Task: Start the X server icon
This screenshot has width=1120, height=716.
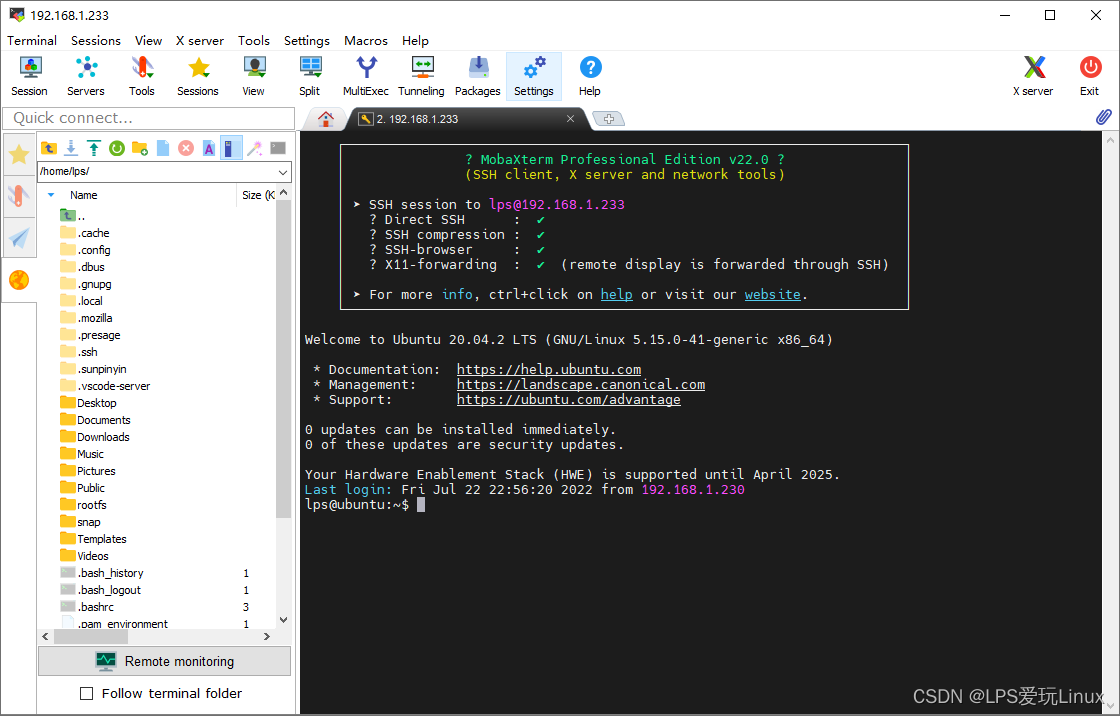Action: [1033, 76]
